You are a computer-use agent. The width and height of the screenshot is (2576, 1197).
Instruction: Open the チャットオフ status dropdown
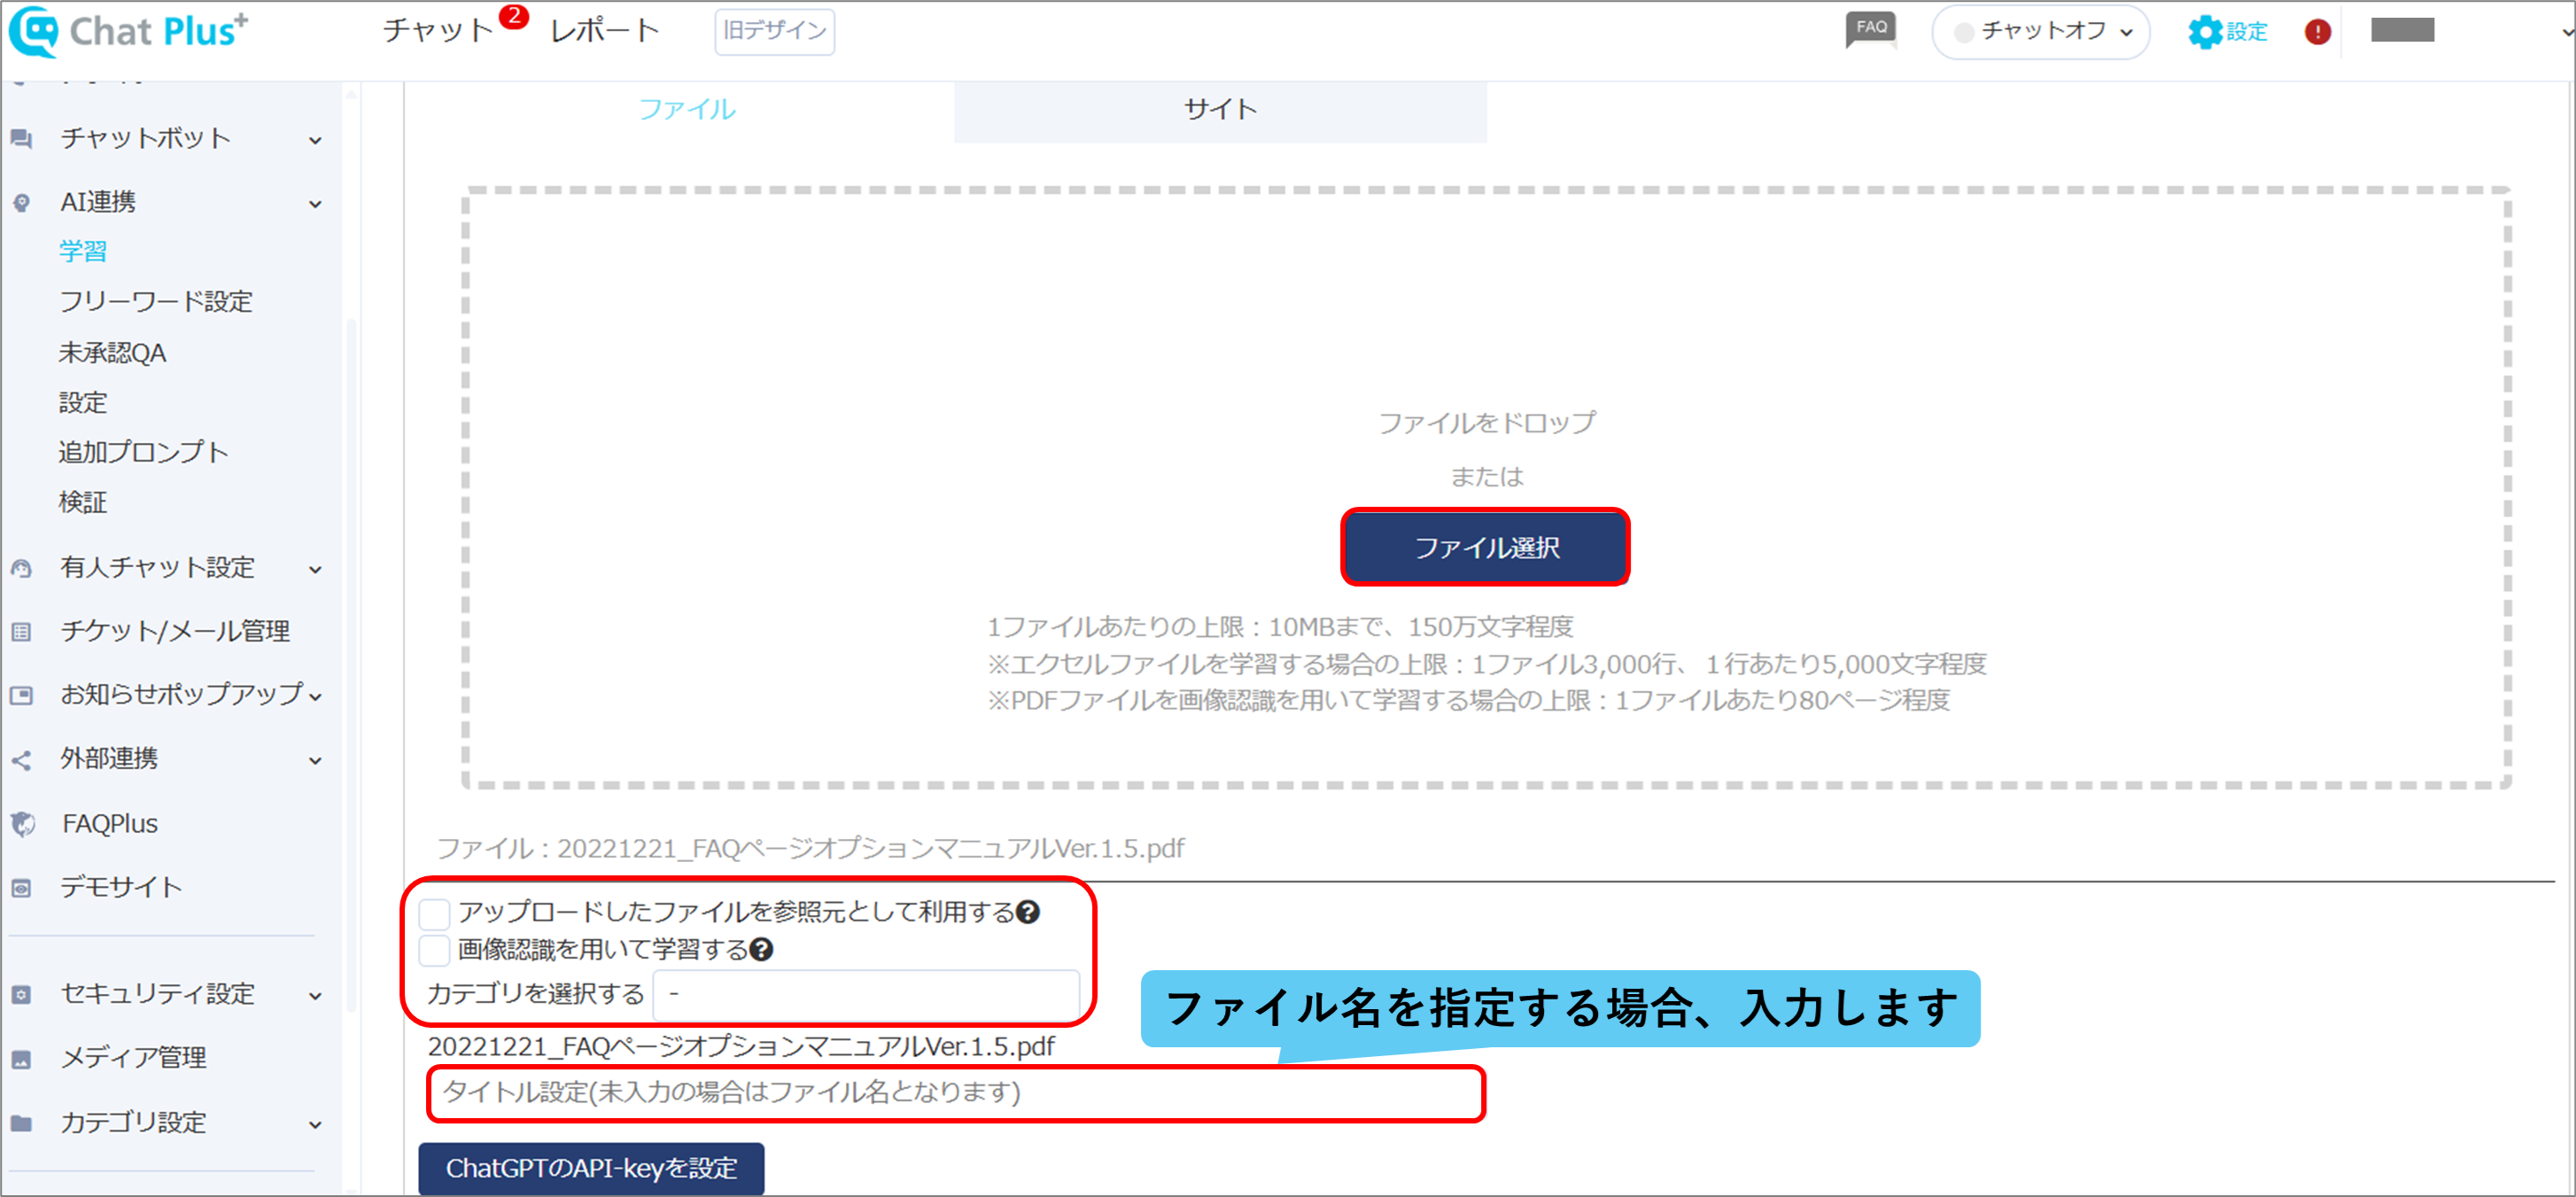[x=2041, y=32]
